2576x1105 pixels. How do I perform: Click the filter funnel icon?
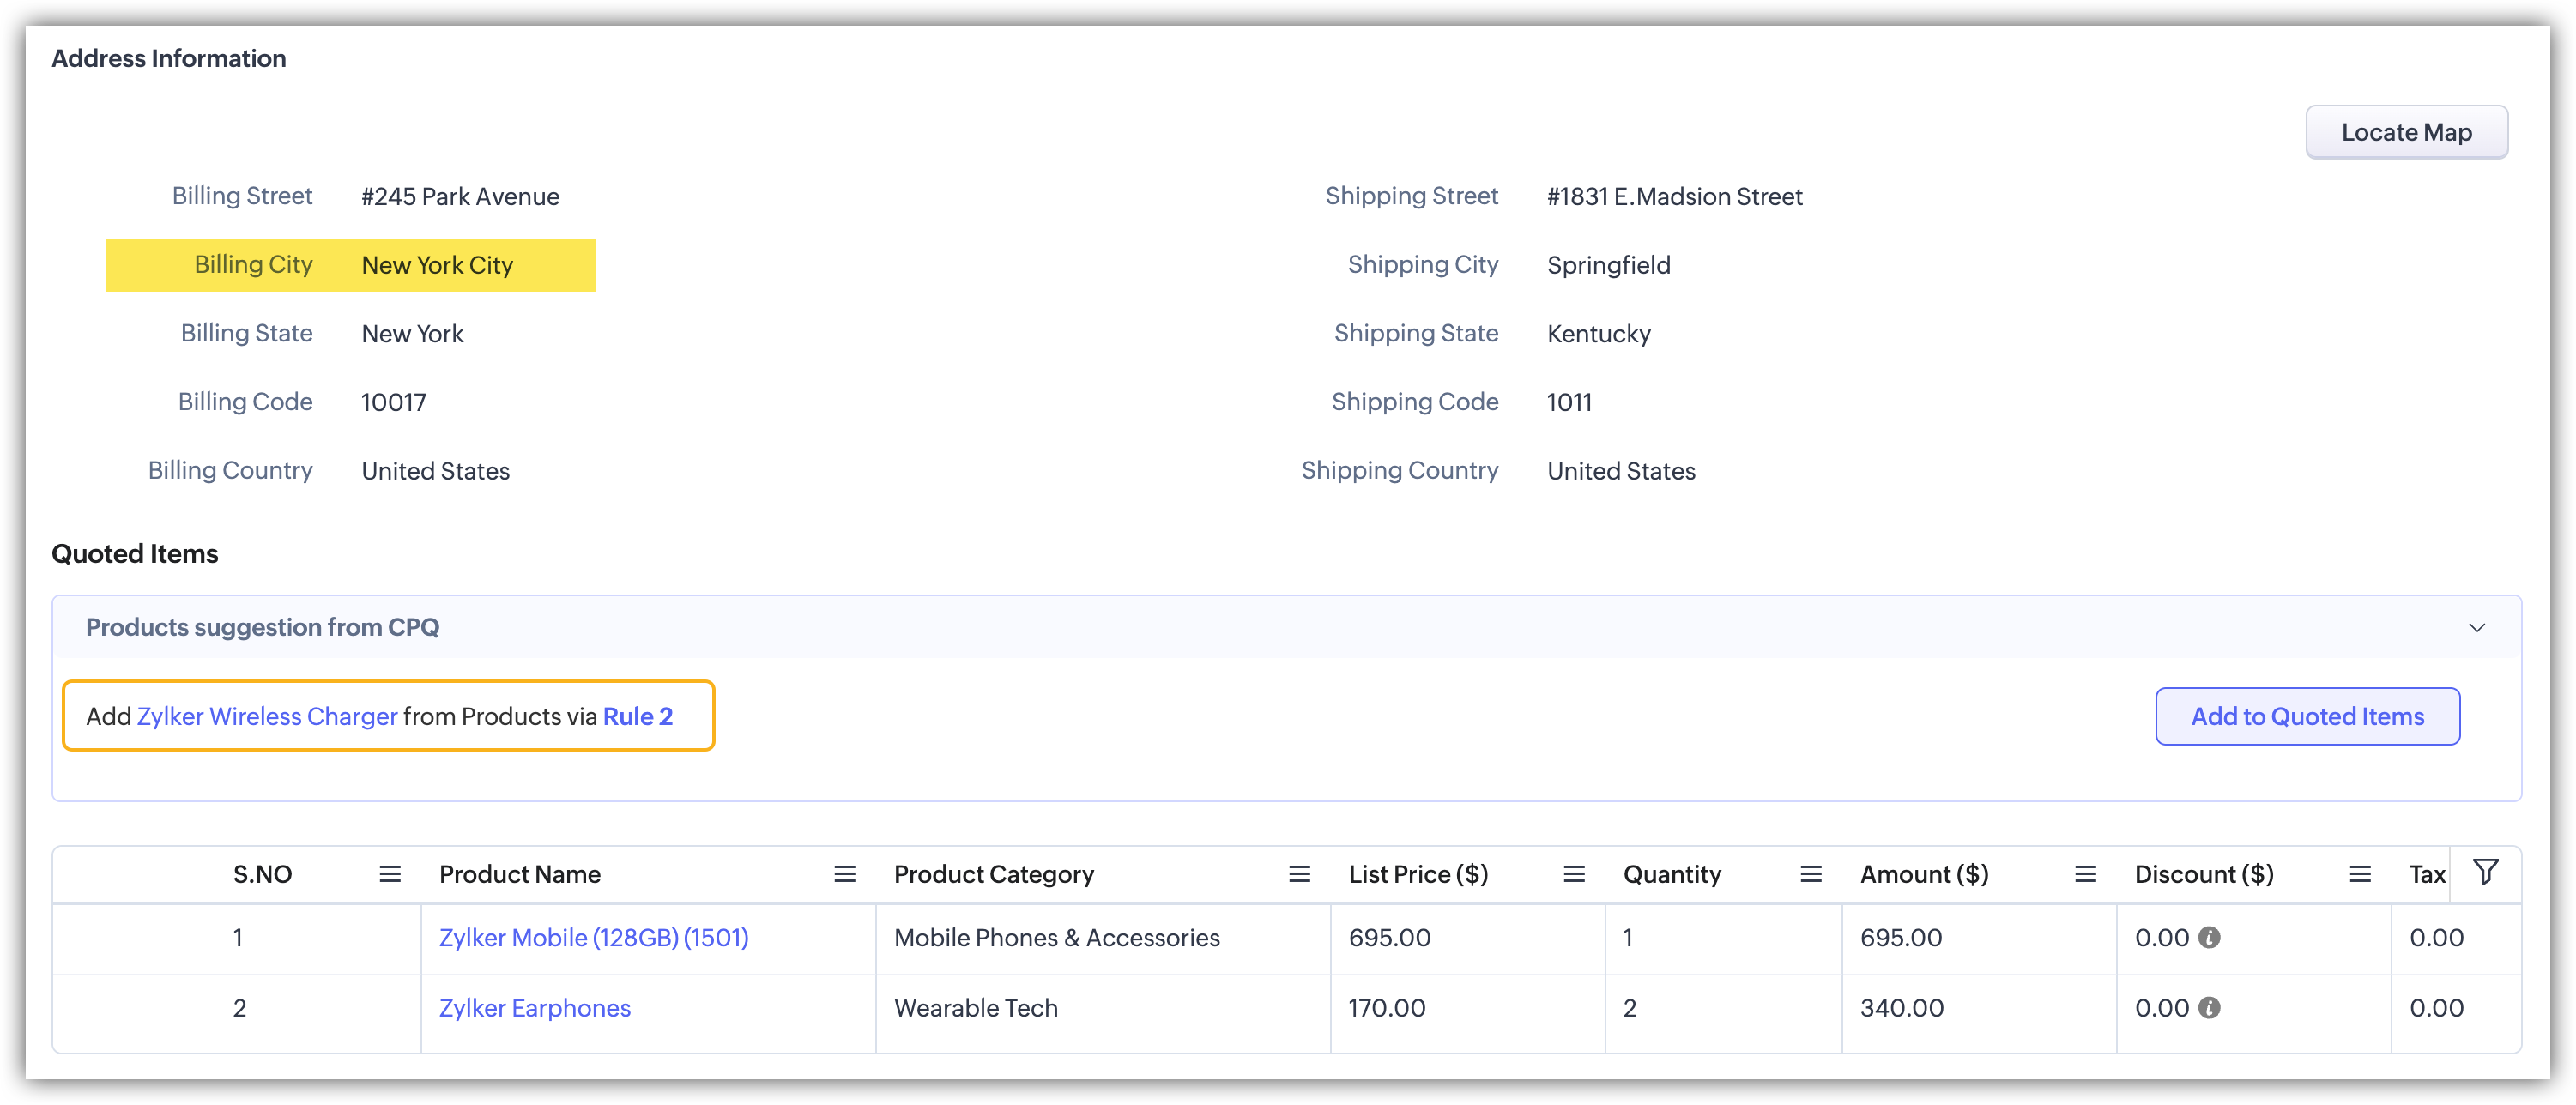(x=2485, y=872)
